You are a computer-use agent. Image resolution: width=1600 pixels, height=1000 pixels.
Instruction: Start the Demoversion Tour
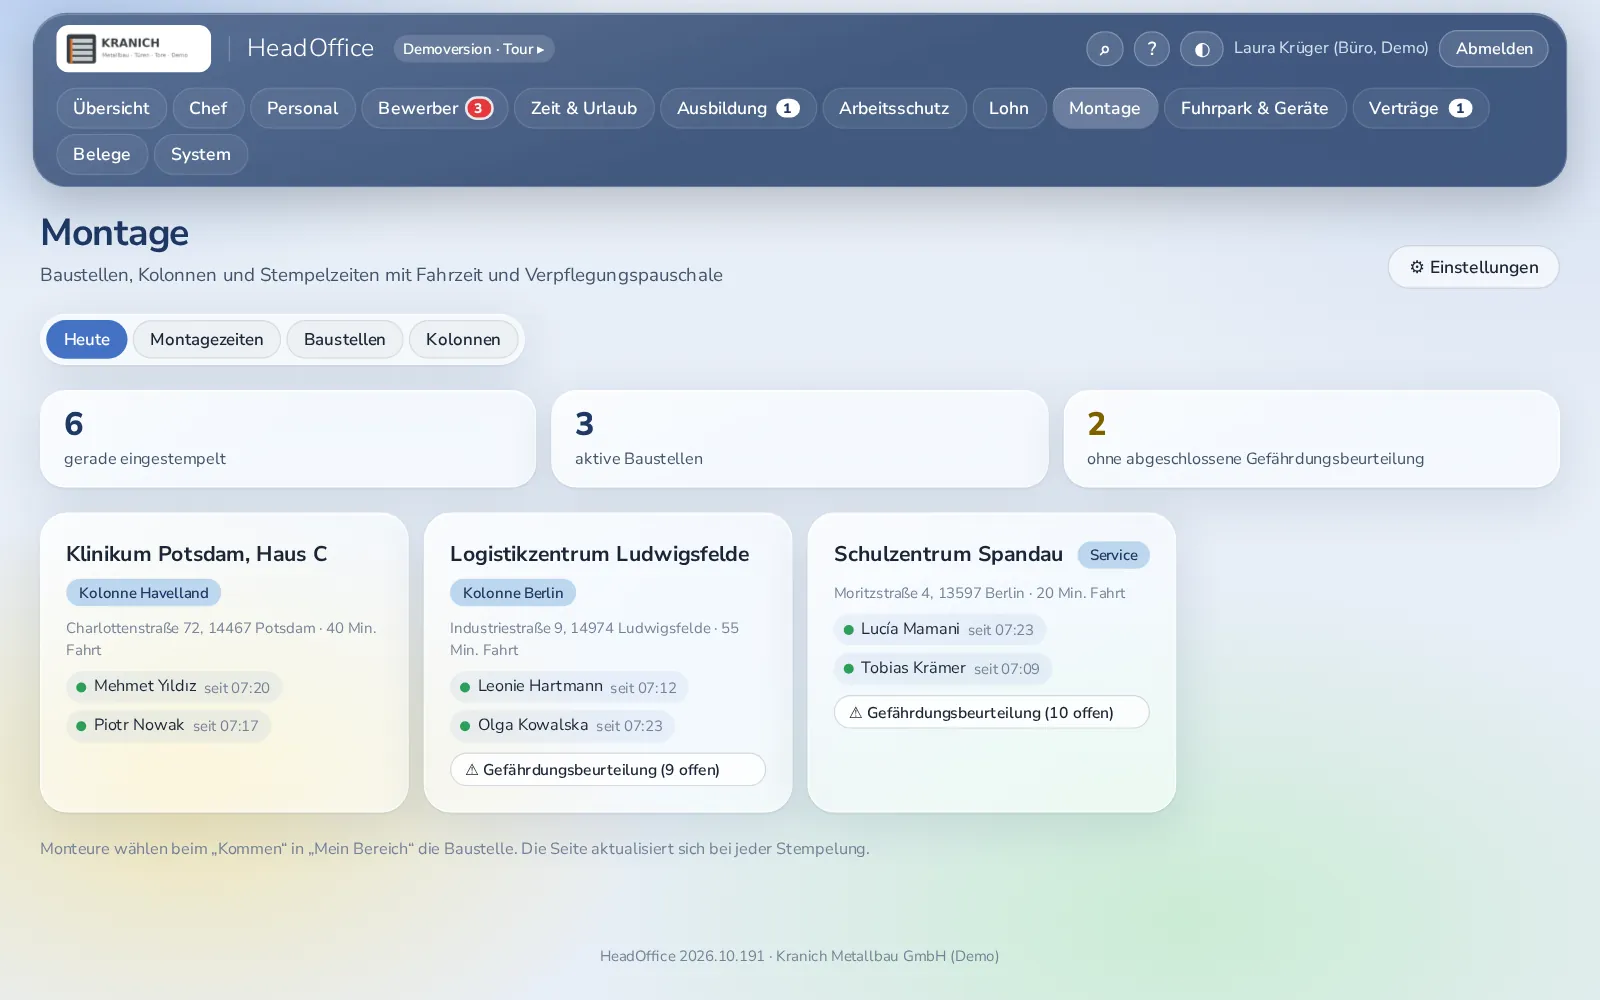click(x=474, y=48)
